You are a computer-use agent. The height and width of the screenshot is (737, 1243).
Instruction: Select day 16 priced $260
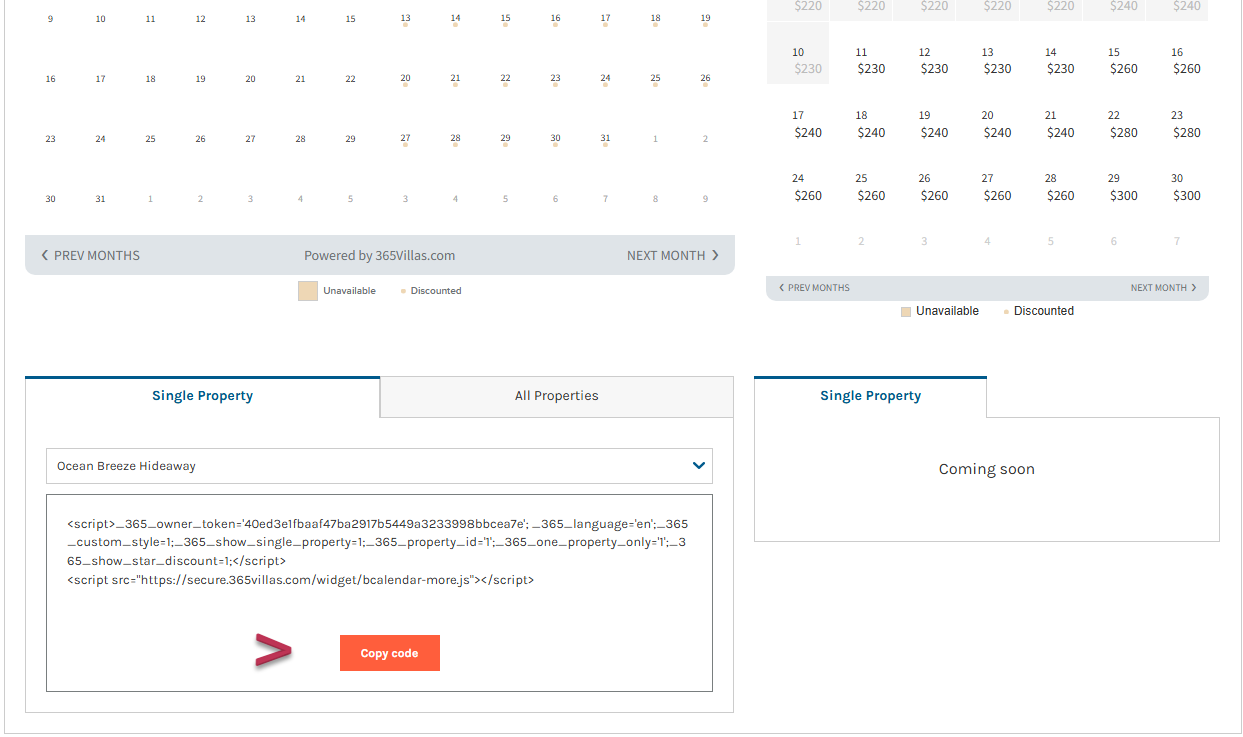click(1186, 60)
